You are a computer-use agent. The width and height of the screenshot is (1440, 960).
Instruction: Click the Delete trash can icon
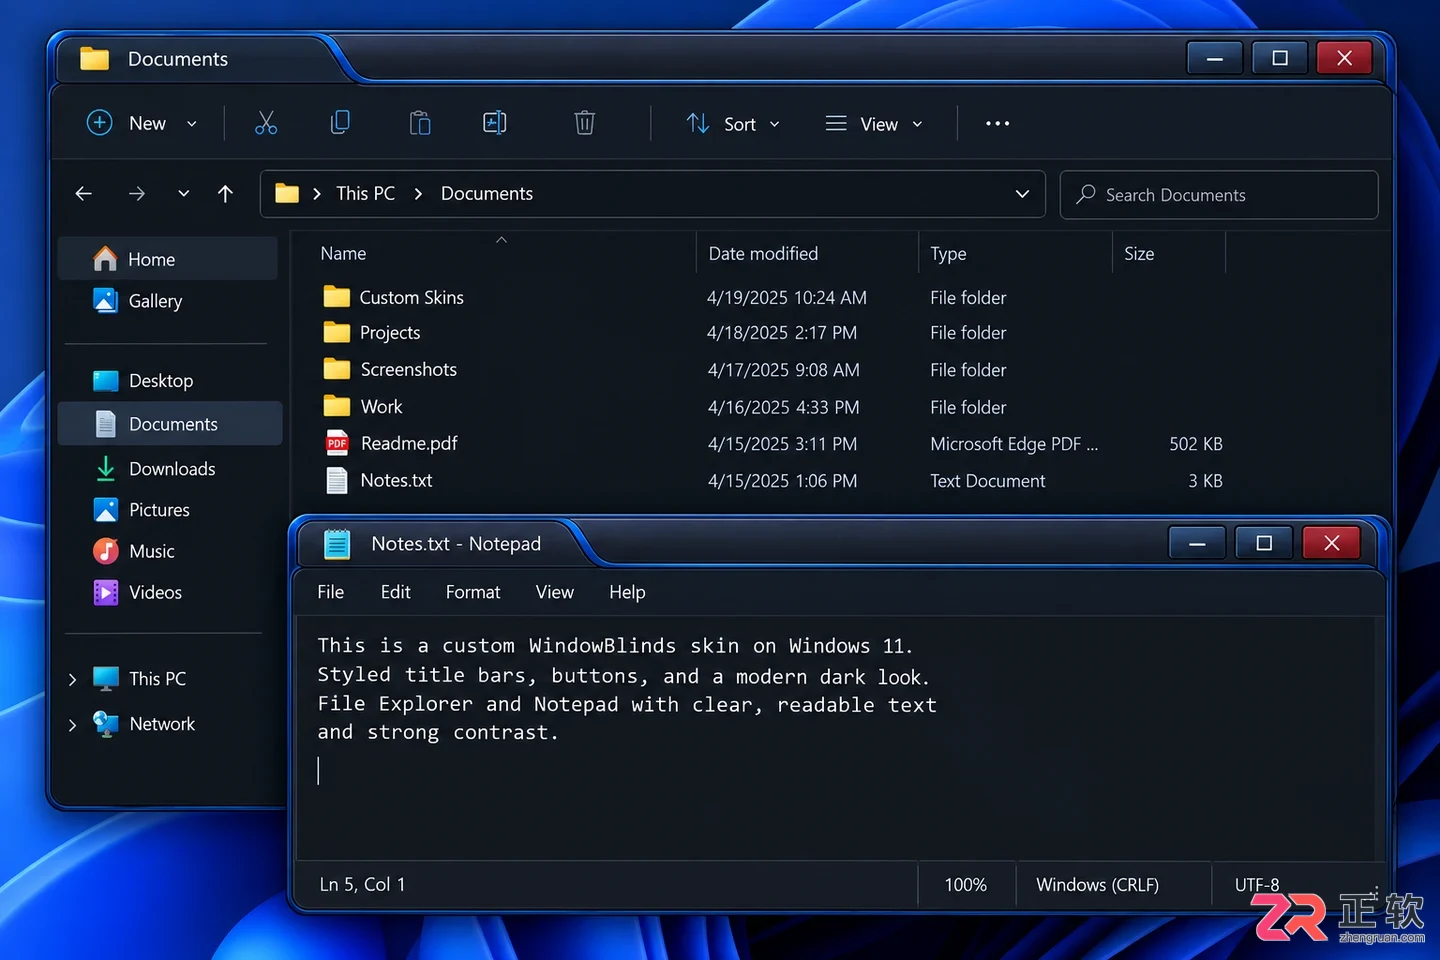click(585, 123)
